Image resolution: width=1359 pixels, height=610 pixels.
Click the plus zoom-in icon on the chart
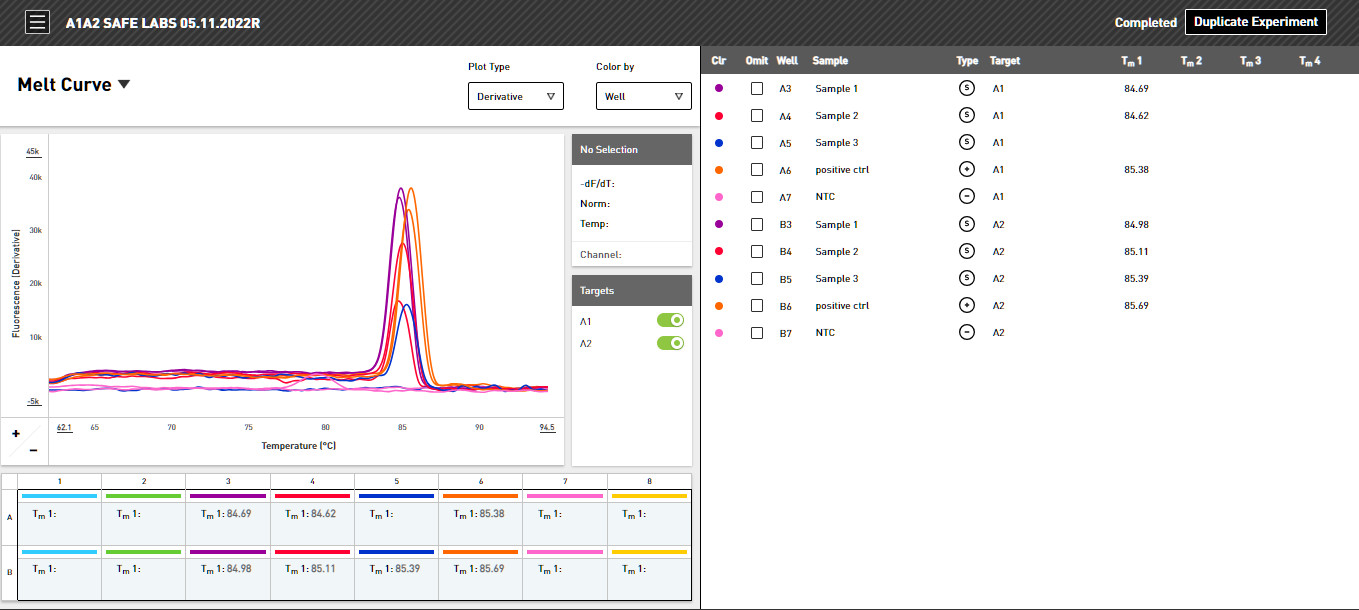pos(16,433)
